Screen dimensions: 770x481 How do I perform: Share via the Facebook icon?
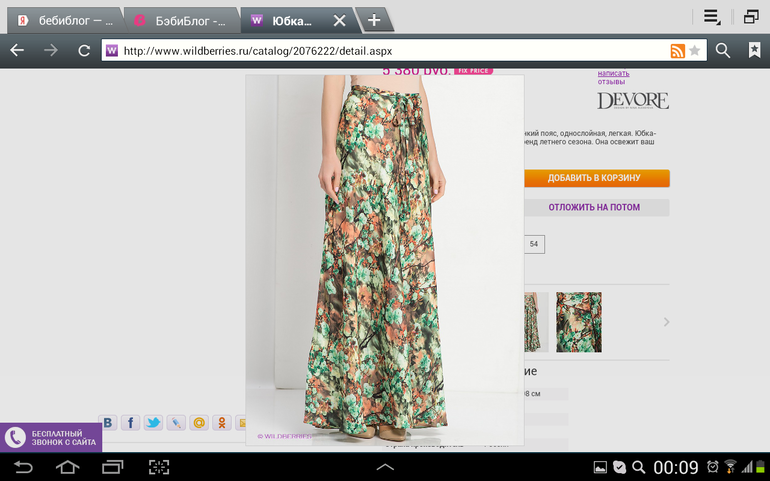(130, 423)
